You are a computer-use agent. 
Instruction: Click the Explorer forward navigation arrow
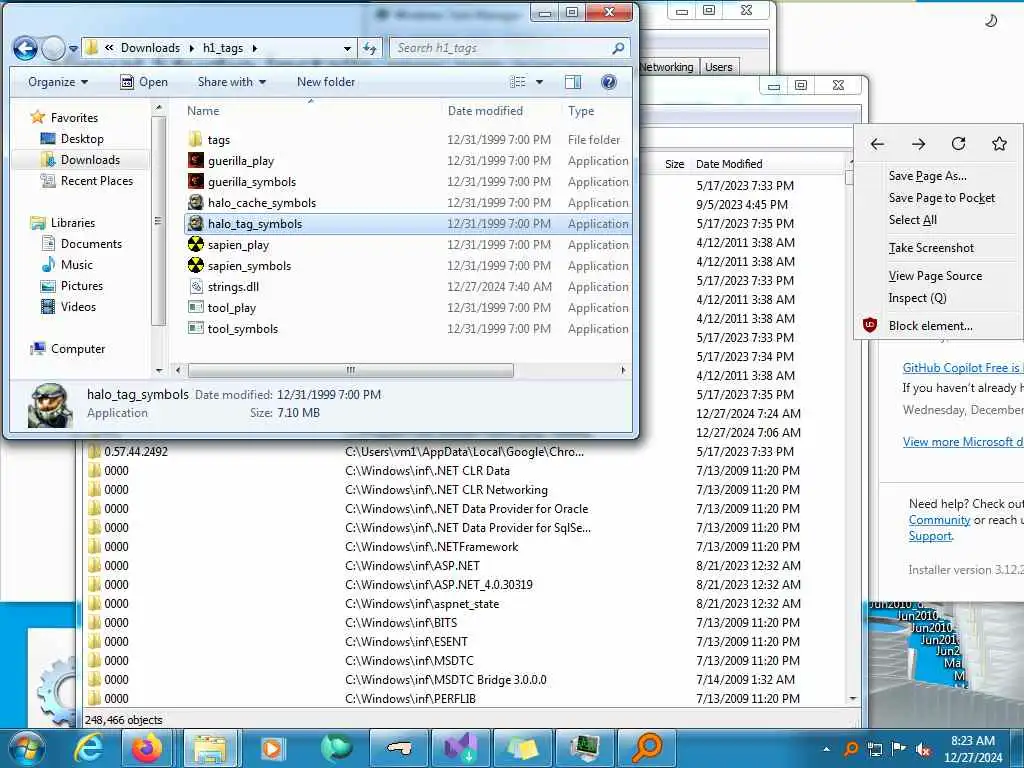(54, 48)
